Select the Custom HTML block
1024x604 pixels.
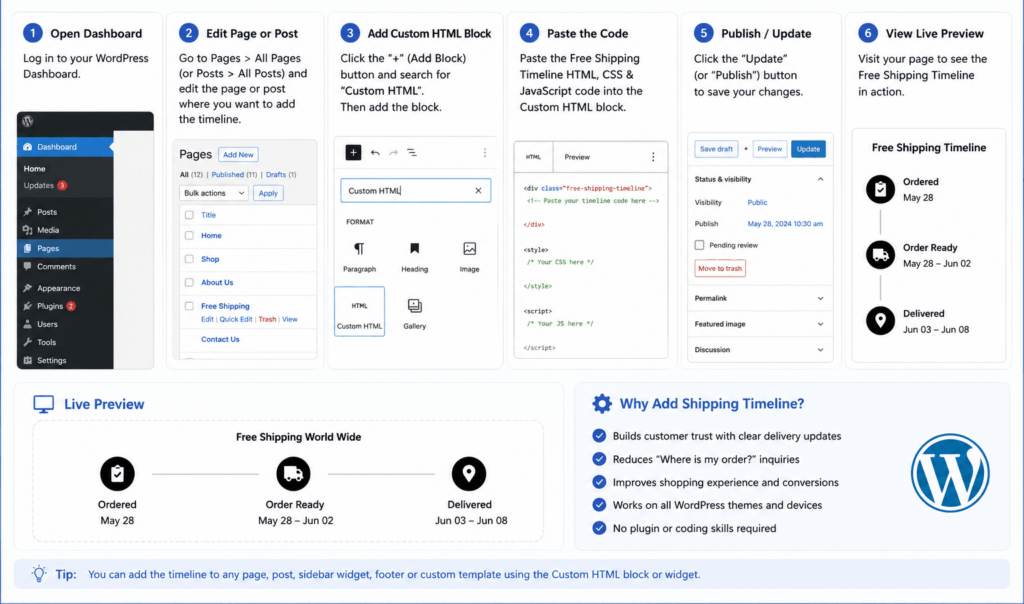pyautogui.click(x=359, y=311)
